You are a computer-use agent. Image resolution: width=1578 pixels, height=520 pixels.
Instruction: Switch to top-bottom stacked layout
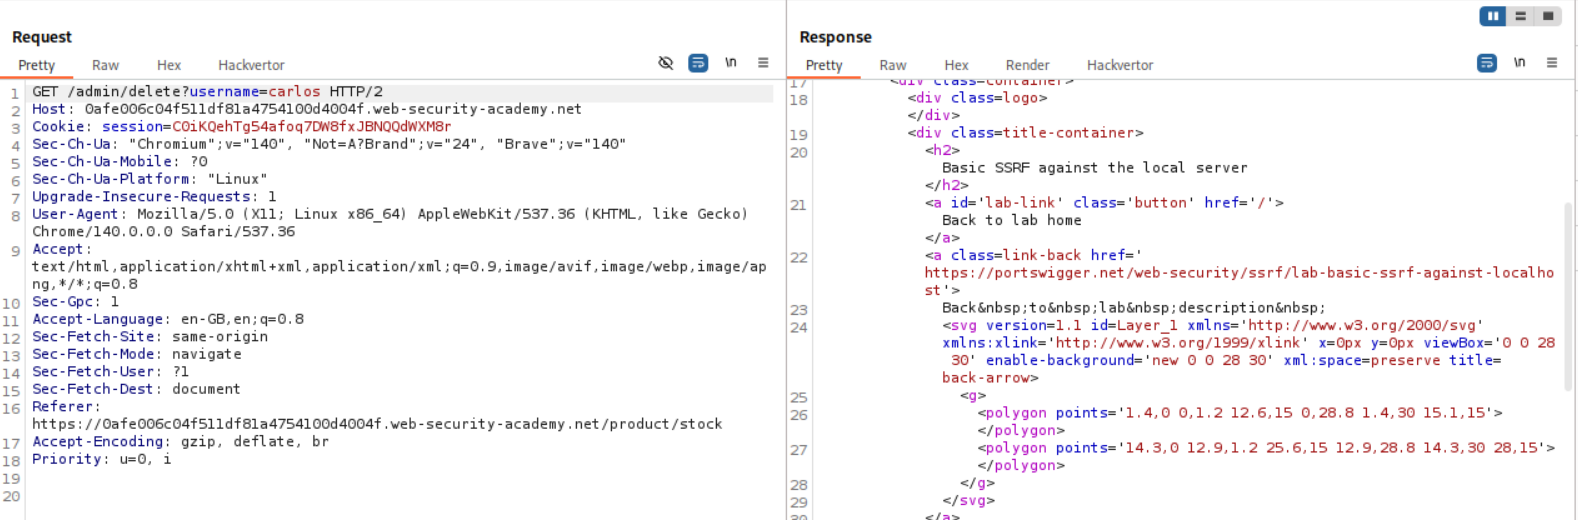click(1520, 16)
